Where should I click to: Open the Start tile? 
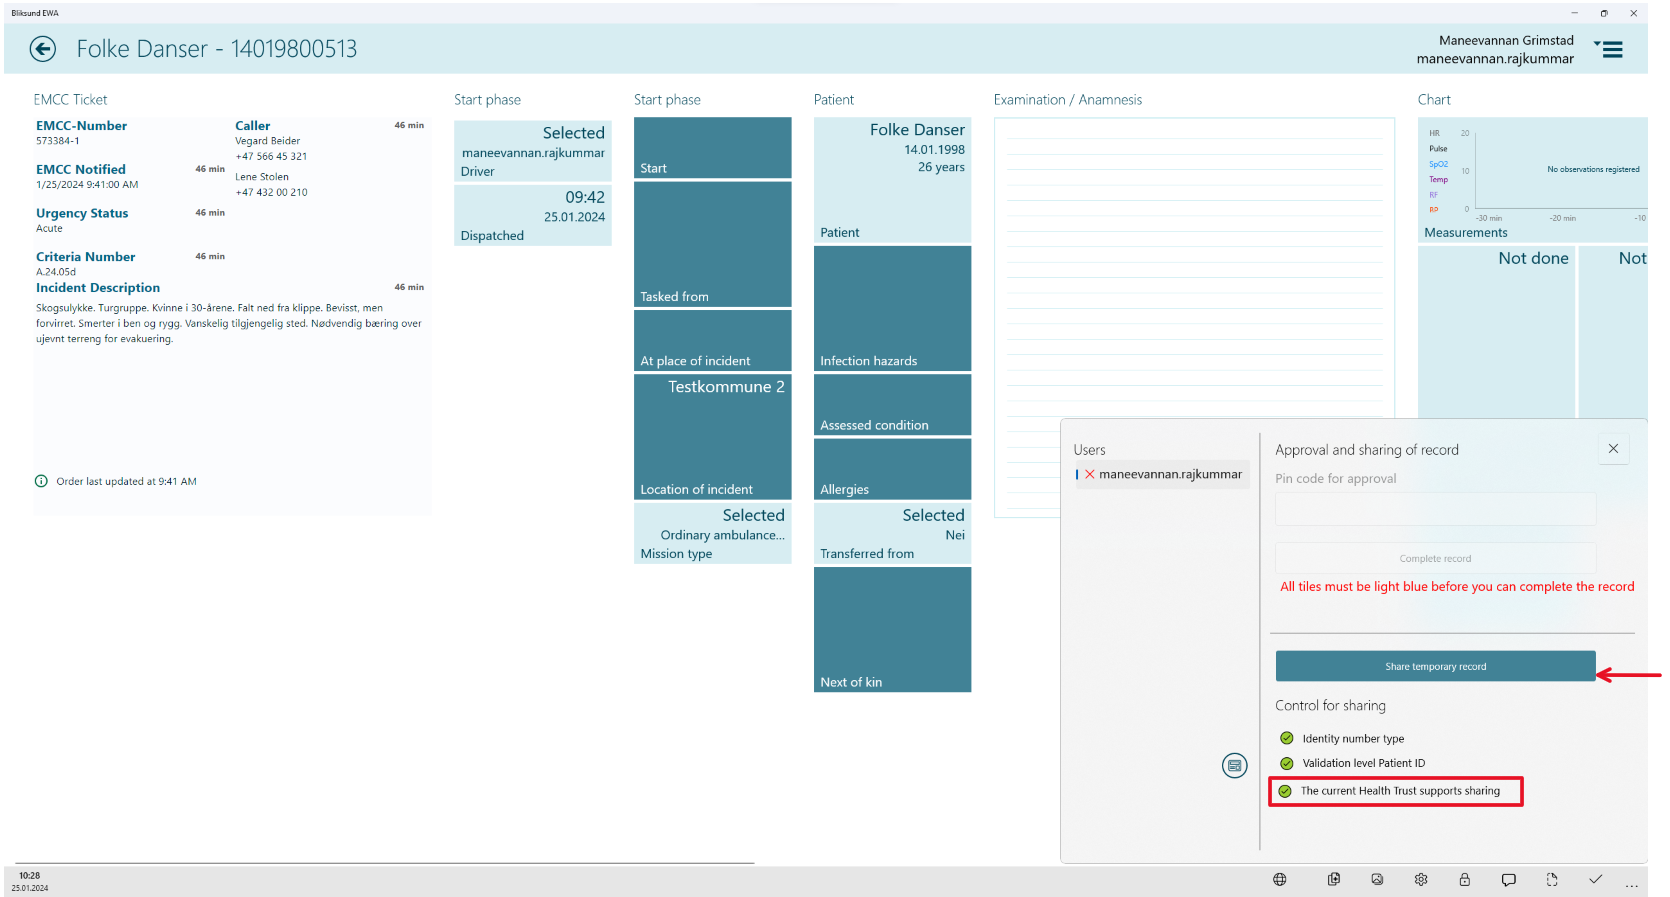(712, 147)
